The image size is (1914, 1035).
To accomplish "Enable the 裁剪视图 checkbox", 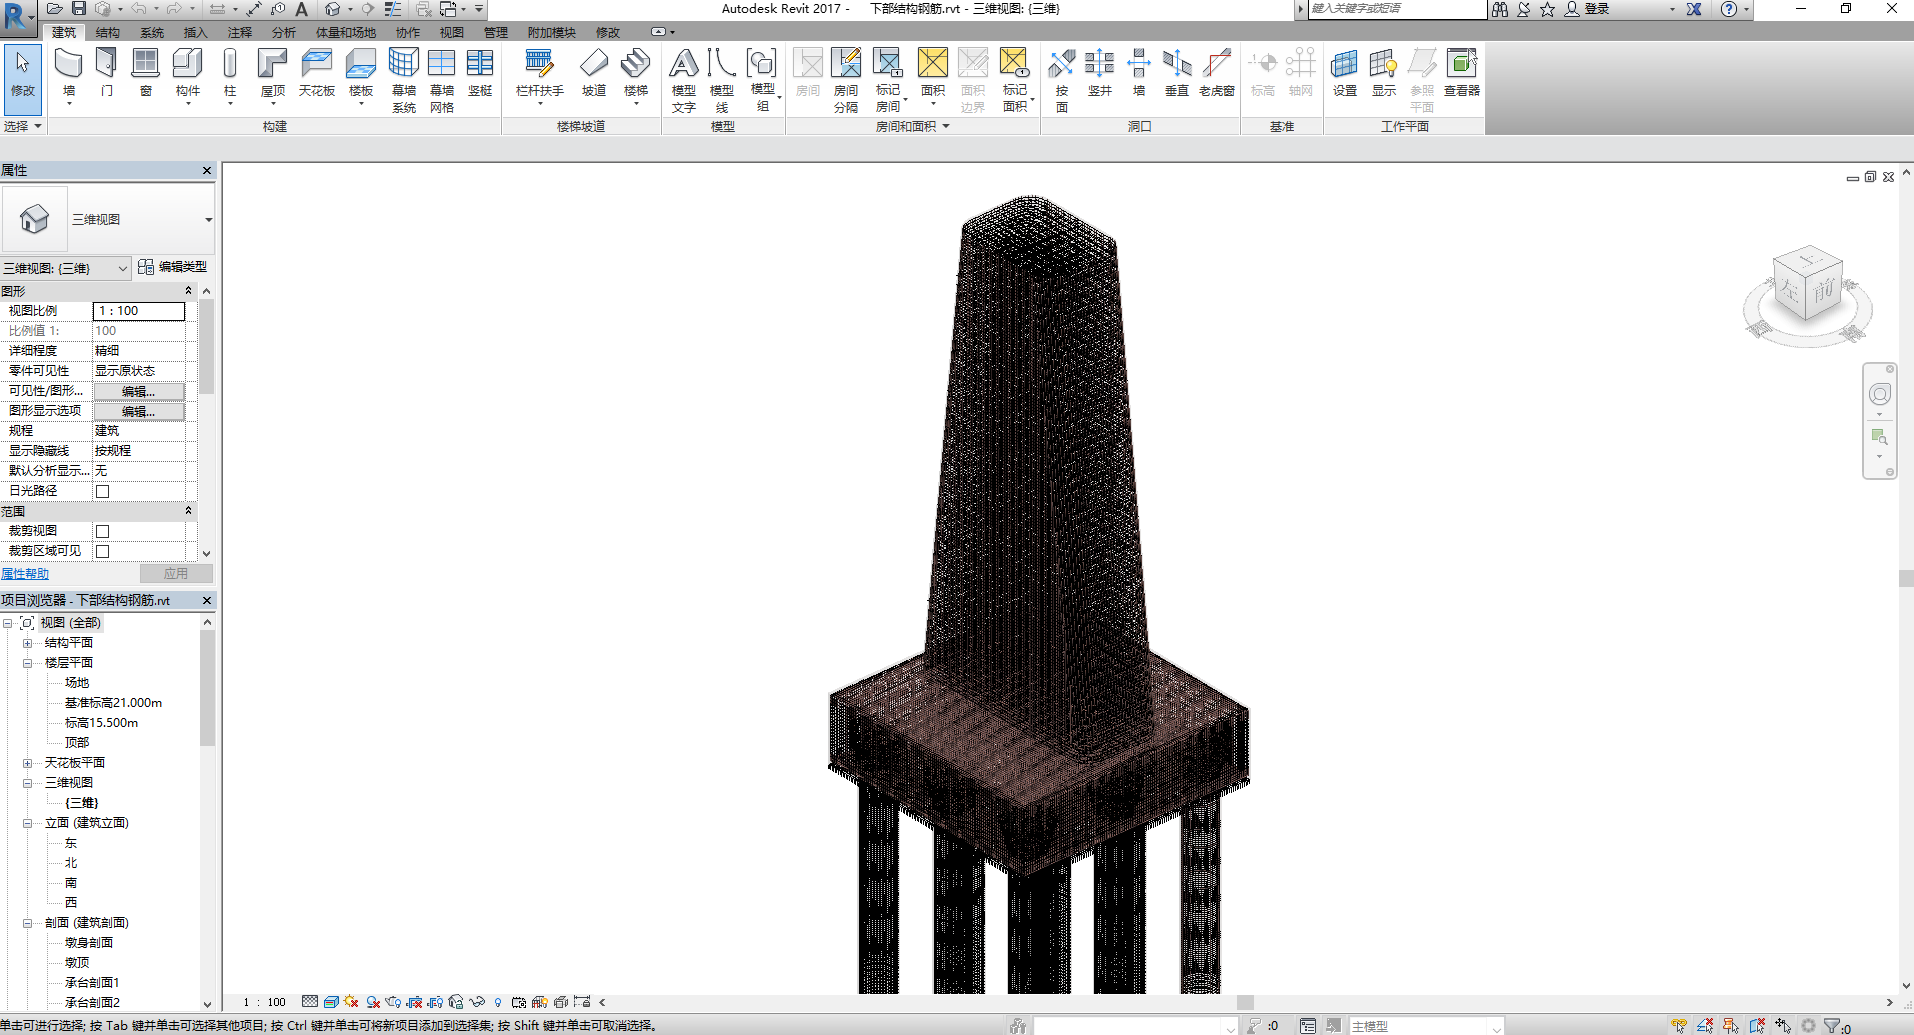I will [x=102, y=530].
